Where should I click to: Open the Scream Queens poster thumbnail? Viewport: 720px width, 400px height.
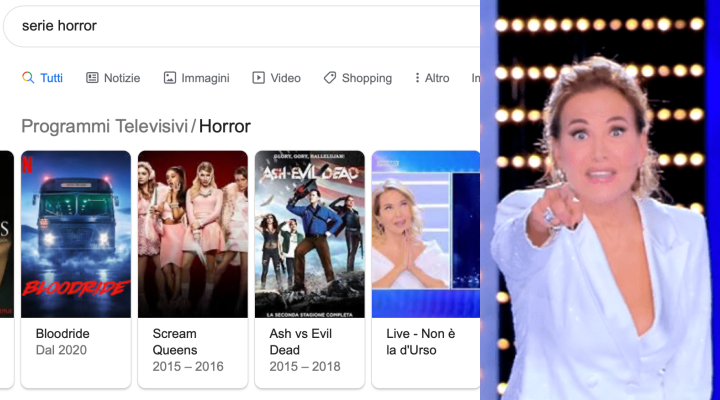193,234
